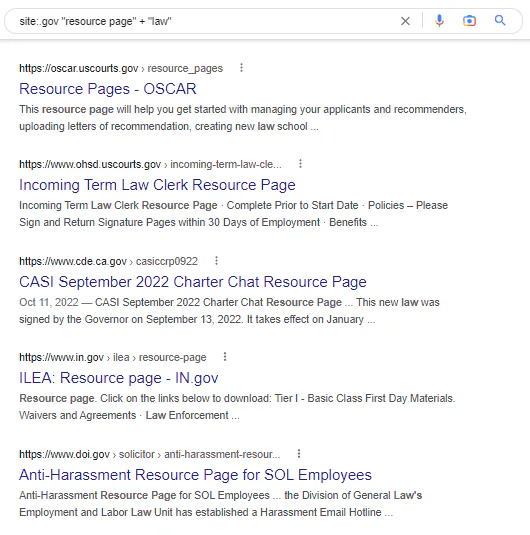Click the https://www.cde.ca.gov casiccrp0922 breadcrumb

108,261
